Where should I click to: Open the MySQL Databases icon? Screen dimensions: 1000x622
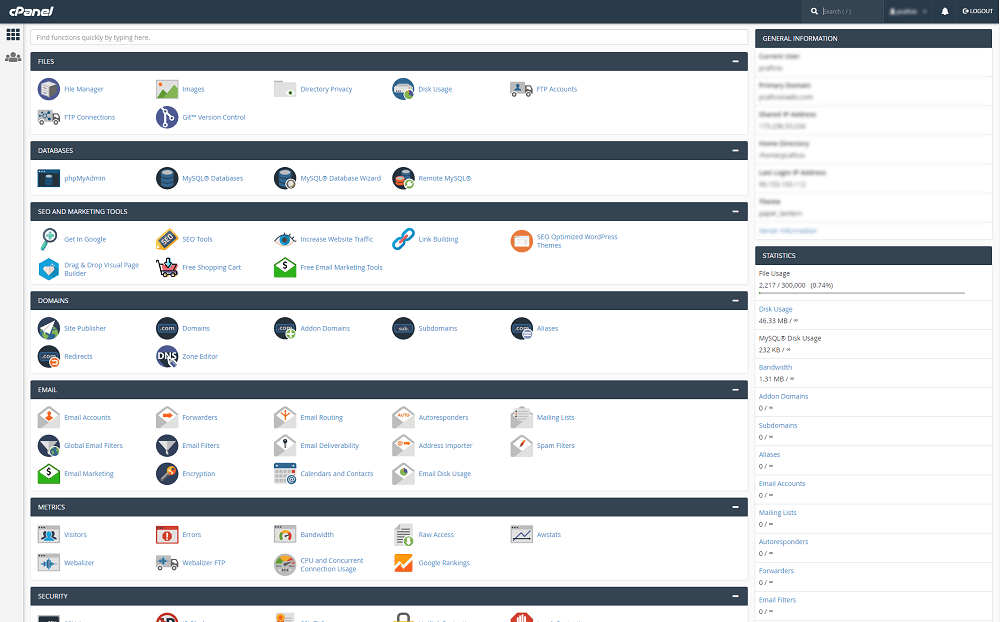point(167,178)
